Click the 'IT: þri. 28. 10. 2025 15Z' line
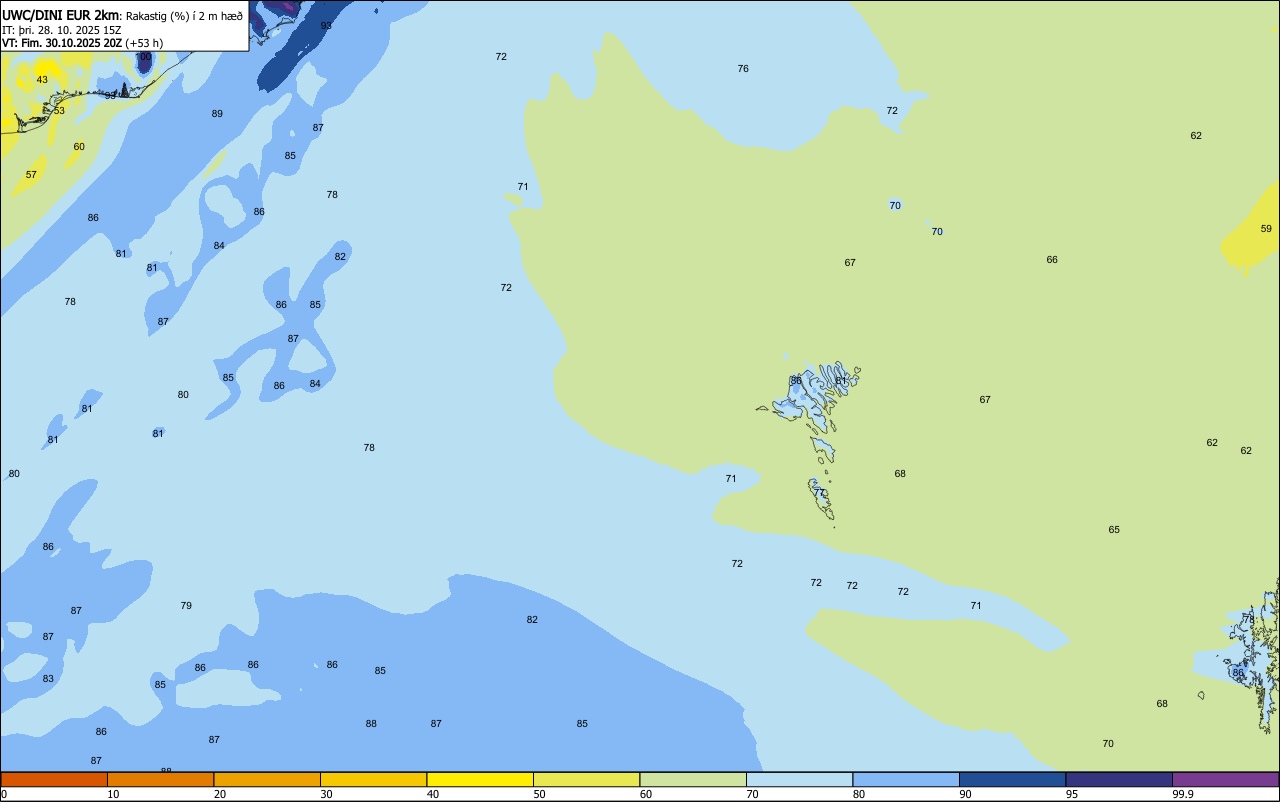The image size is (1280, 802). tap(61, 30)
